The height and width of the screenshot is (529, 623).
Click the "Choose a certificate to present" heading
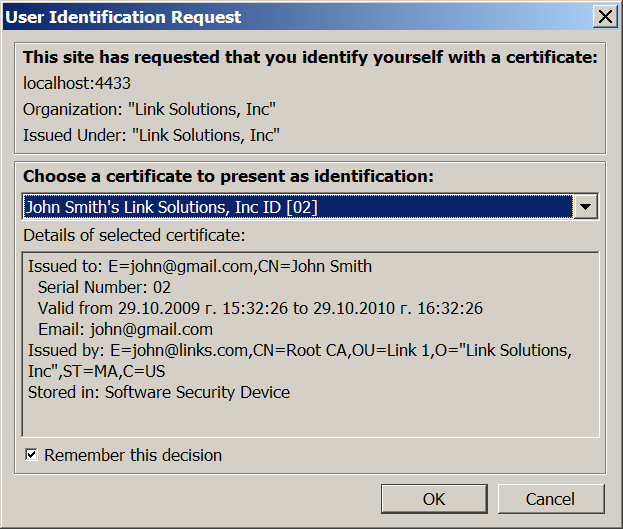click(x=229, y=176)
